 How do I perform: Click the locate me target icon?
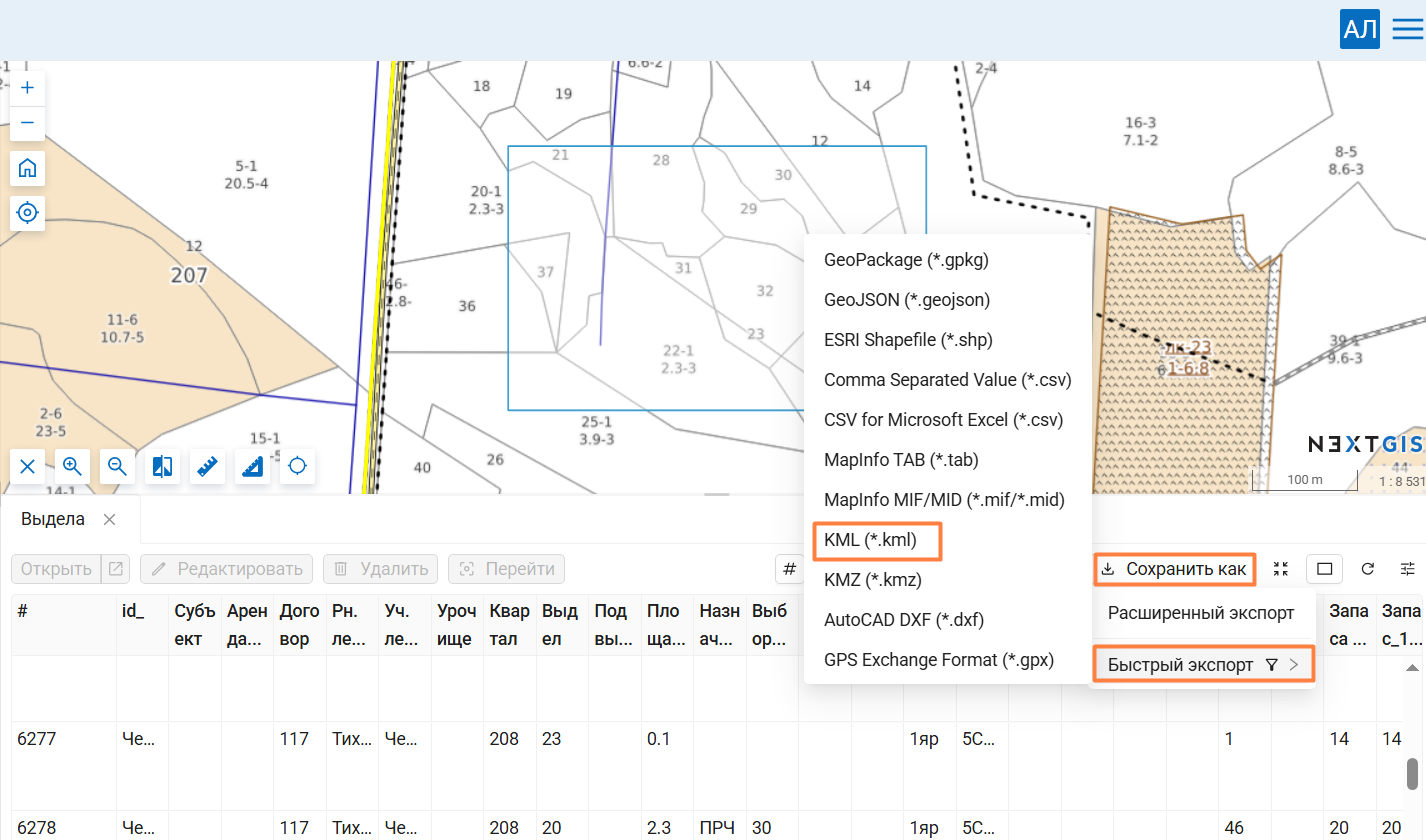click(27, 212)
